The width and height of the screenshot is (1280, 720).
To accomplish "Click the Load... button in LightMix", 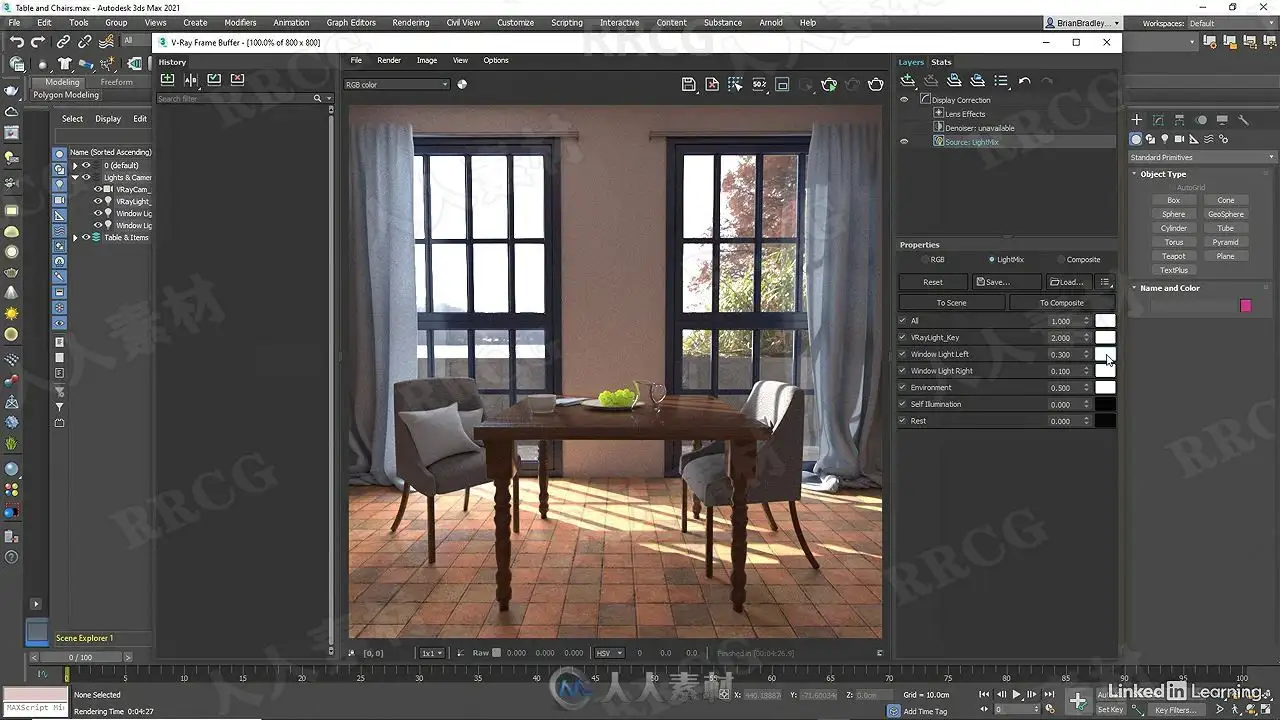I will pyautogui.click(x=1069, y=282).
